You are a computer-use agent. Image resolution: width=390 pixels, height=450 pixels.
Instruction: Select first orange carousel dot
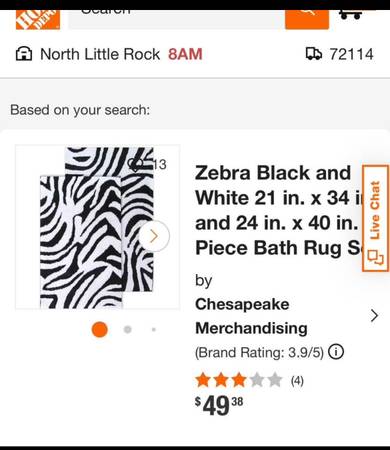pyautogui.click(x=100, y=330)
